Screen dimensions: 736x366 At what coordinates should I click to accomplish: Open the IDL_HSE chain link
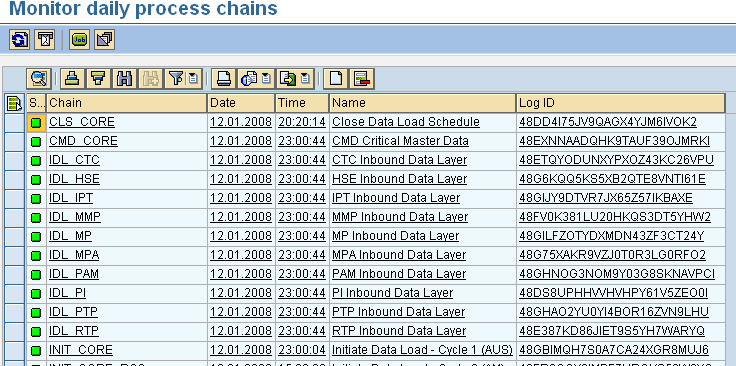[74, 179]
